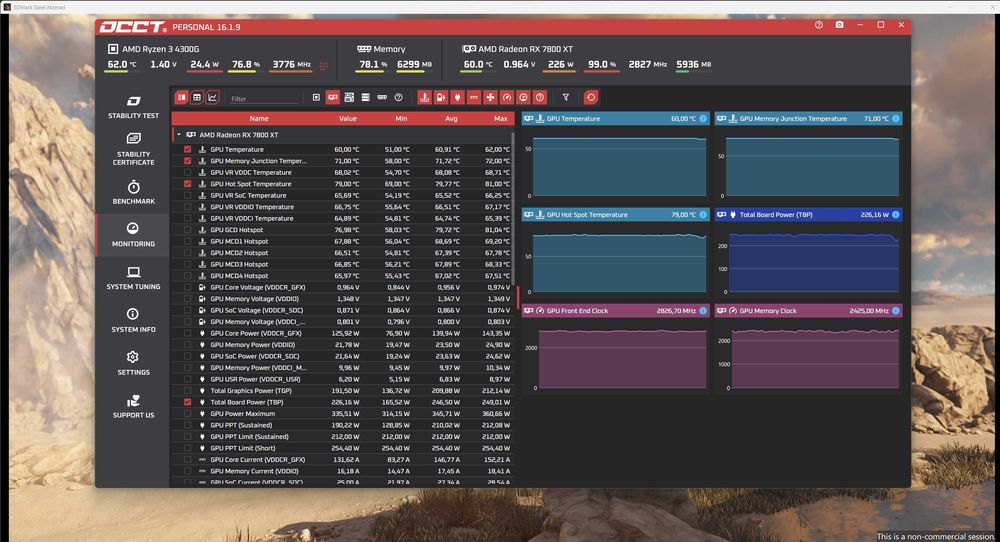
Task: Check the Total Graphics Power (TGP) checkbox
Action: pos(188,390)
